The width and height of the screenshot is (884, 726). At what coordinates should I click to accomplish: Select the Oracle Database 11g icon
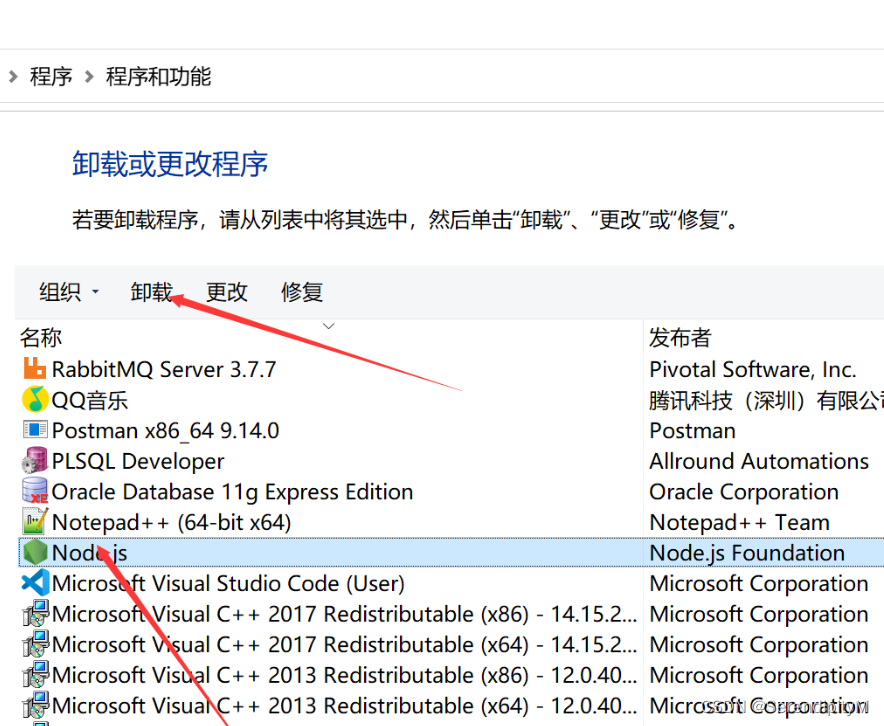[x=33, y=491]
